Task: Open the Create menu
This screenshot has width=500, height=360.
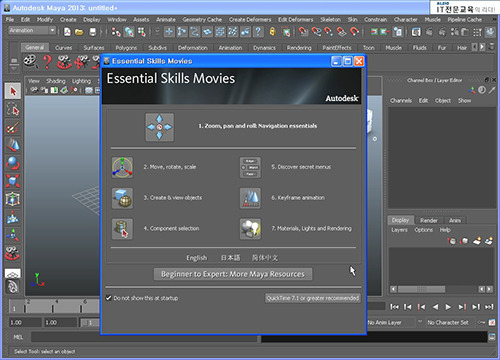Action: point(68,19)
